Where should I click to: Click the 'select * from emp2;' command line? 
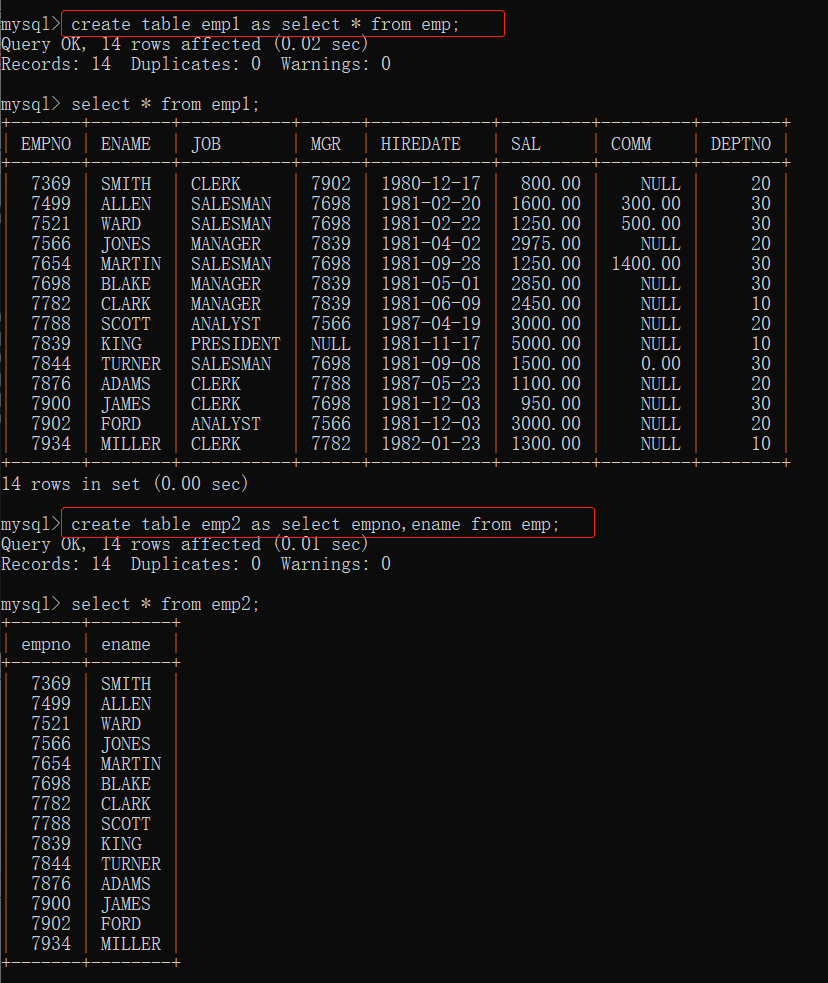click(165, 604)
